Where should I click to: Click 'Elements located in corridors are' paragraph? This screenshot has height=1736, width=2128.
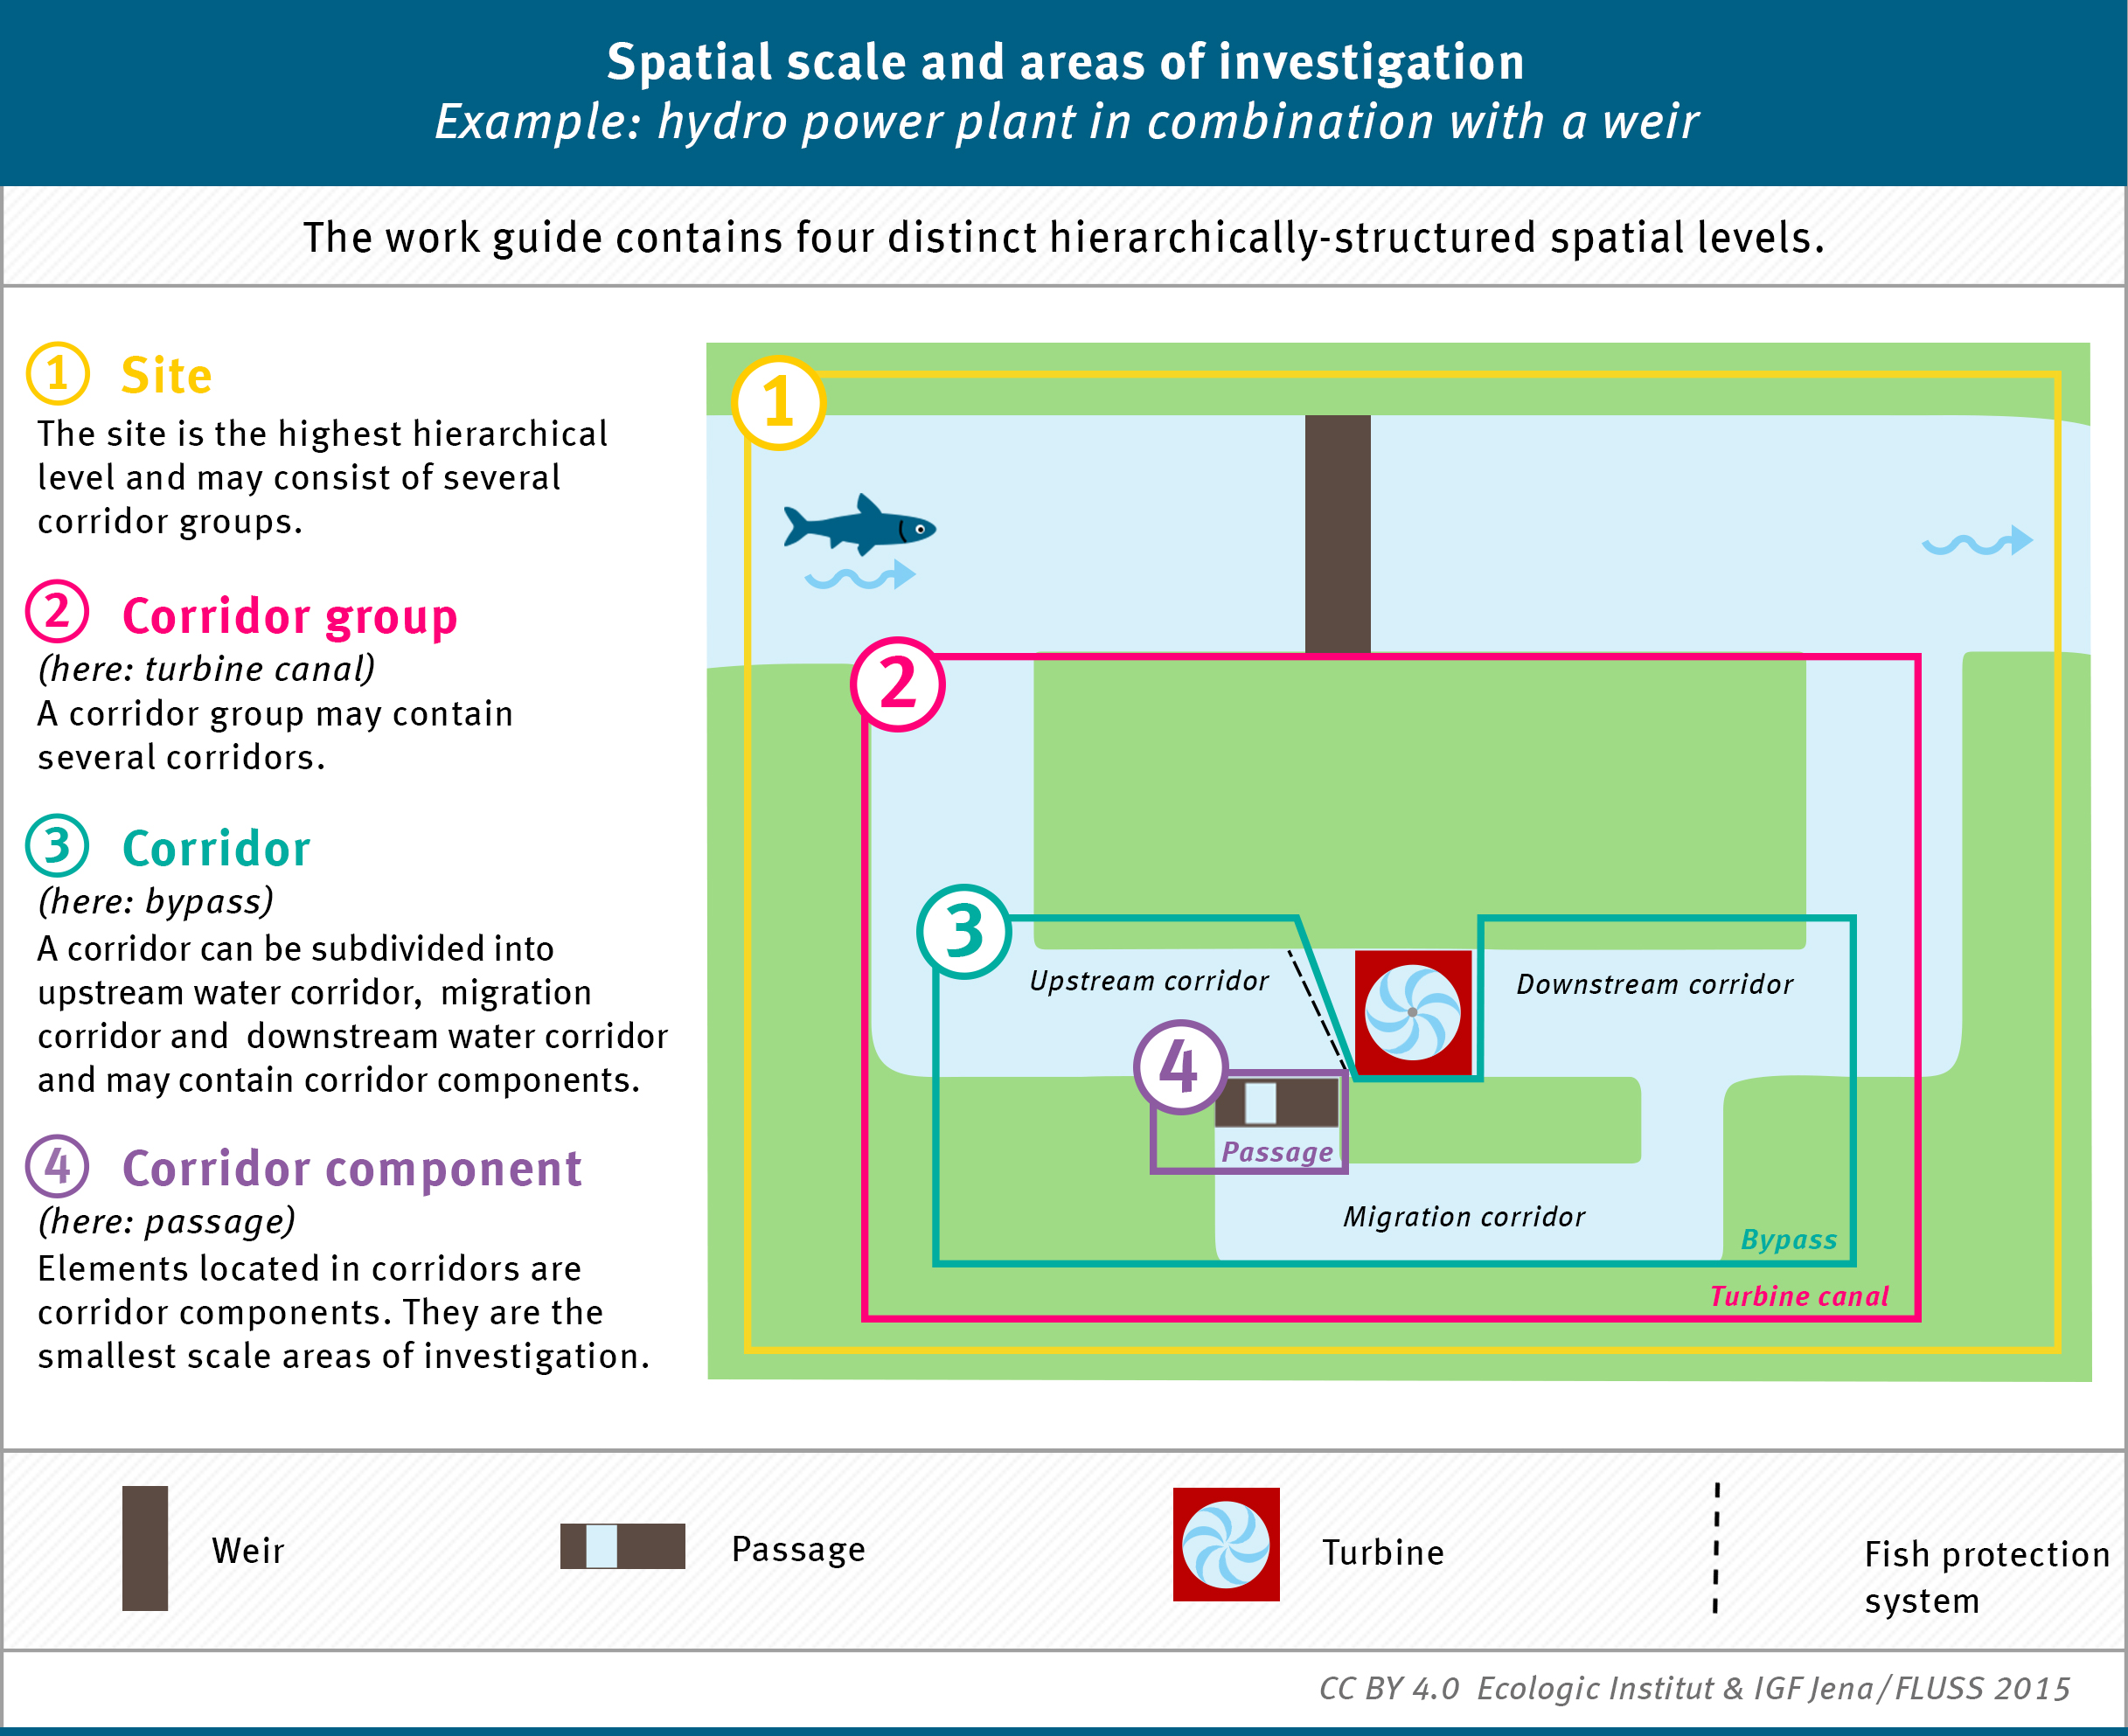tap(344, 1312)
